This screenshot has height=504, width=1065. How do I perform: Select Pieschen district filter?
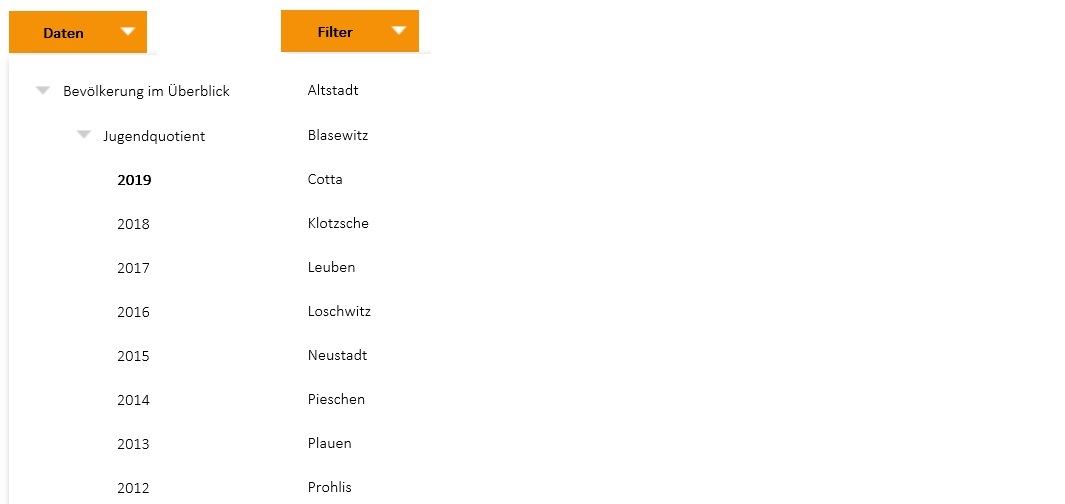point(336,399)
